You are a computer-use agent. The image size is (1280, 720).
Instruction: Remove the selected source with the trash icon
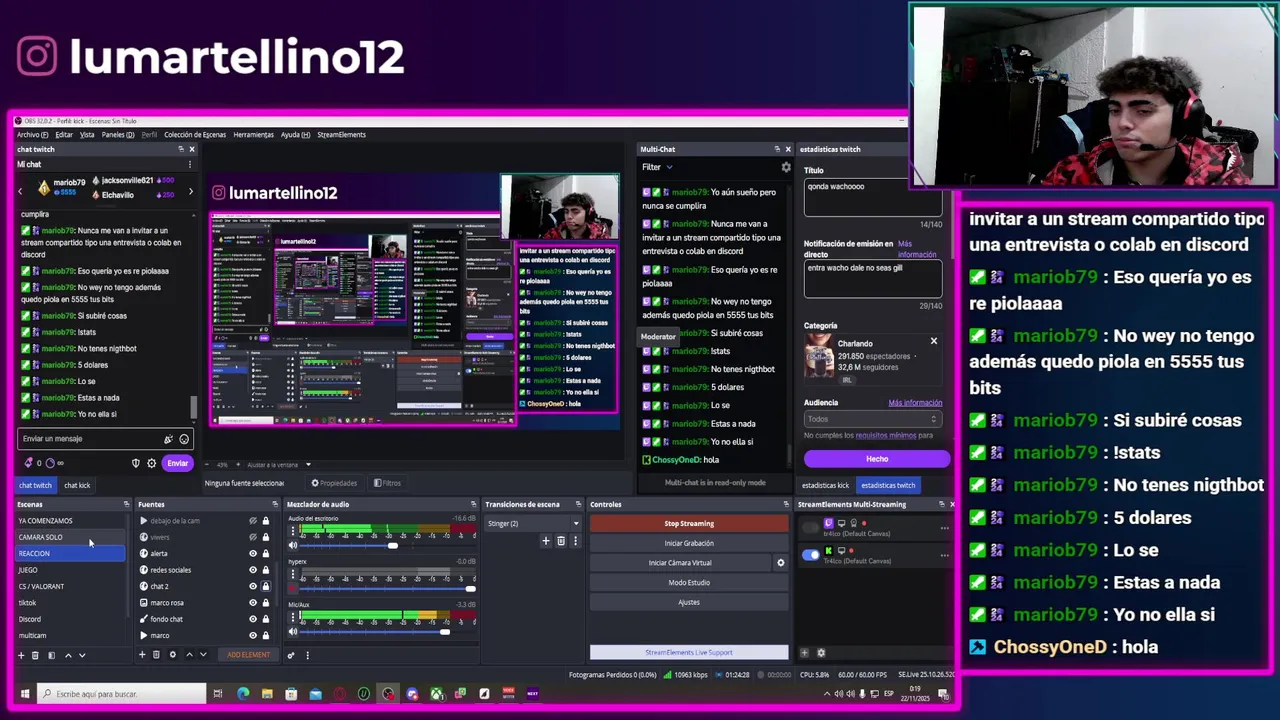point(156,655)
